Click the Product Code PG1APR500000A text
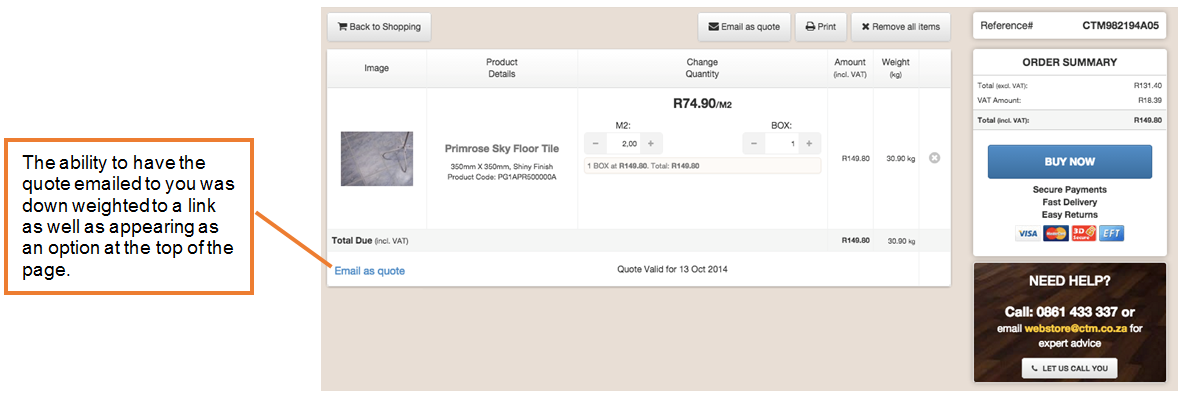The height and width of the screenshot is (398, 1186). (502, 177)
